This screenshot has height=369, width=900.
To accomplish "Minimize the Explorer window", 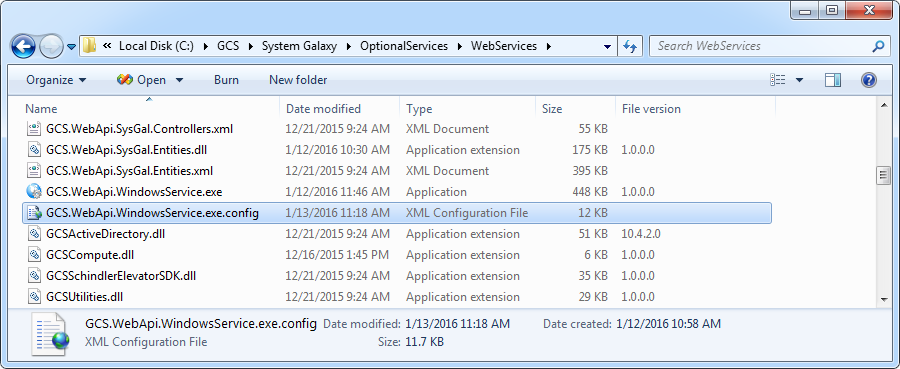I will point(805,11).
